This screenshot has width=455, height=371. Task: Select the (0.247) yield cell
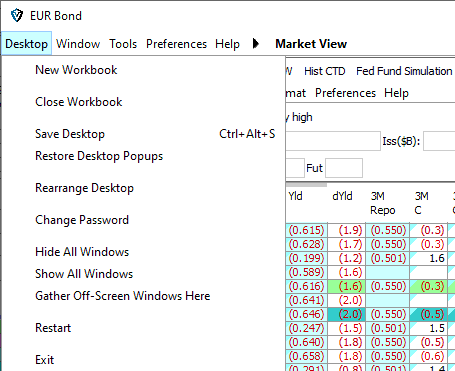tap(306, 328)
